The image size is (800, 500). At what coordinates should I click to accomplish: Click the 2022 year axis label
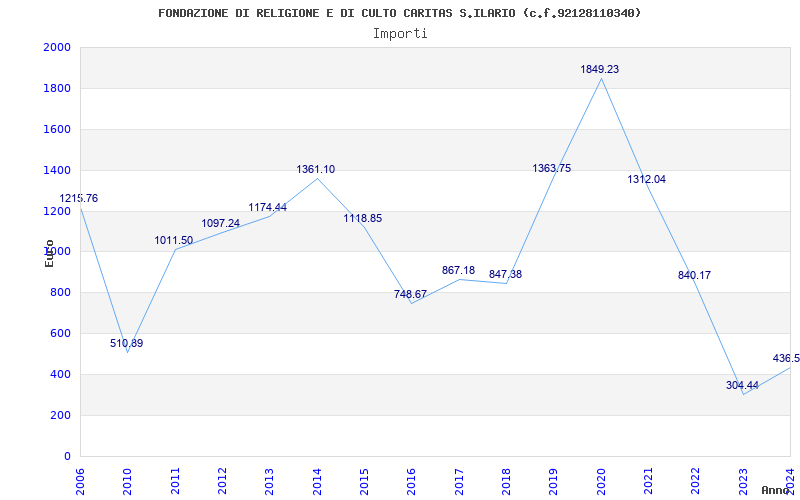(x=696, y=481)
